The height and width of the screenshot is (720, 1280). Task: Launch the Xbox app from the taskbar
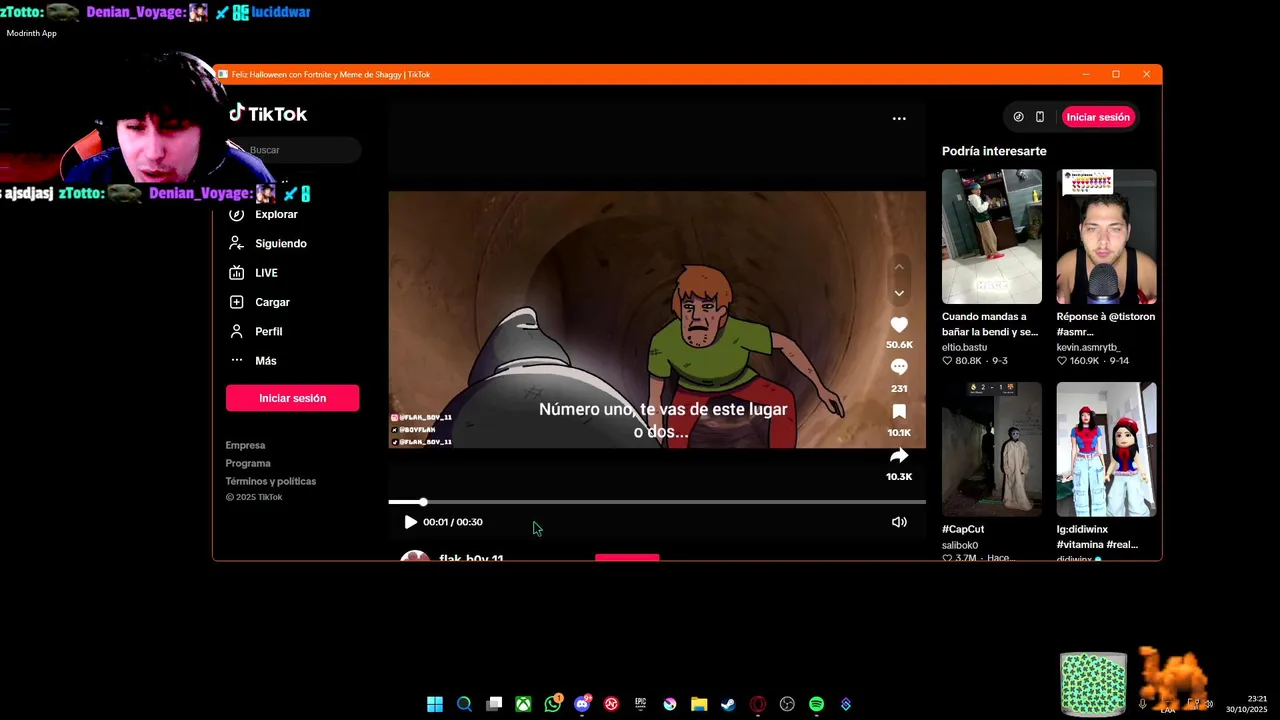coord(523,704)
